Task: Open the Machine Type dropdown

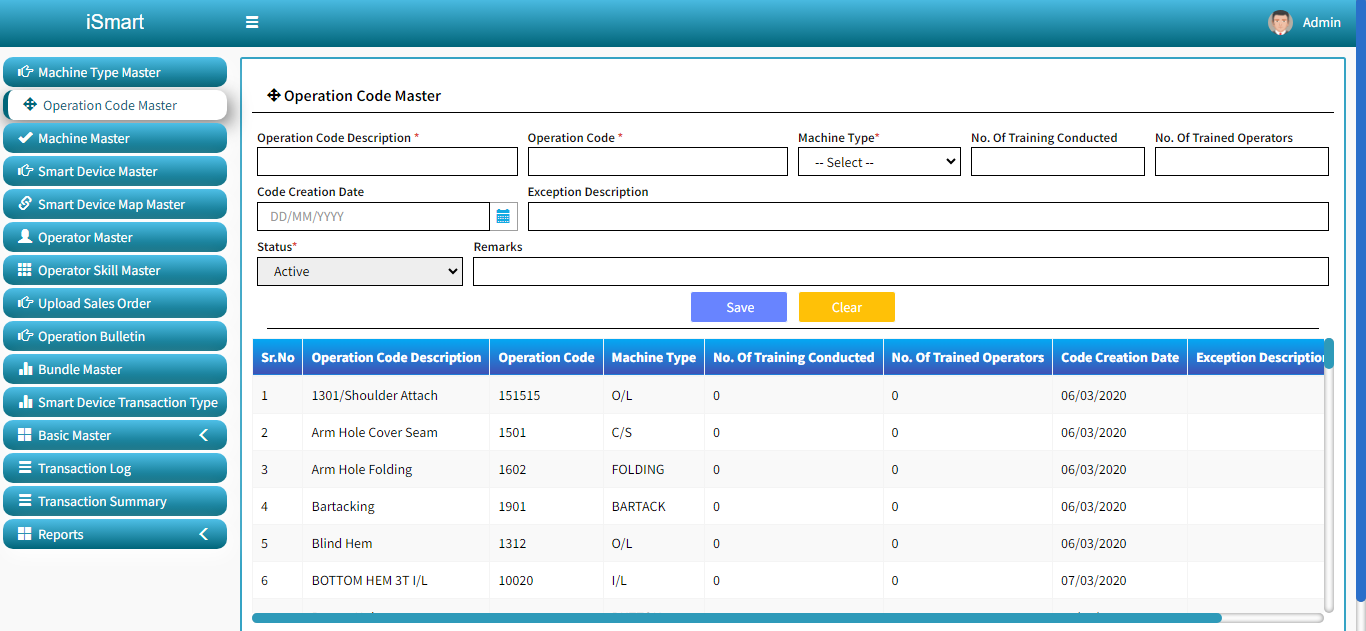Action: (x=879, y=162)
